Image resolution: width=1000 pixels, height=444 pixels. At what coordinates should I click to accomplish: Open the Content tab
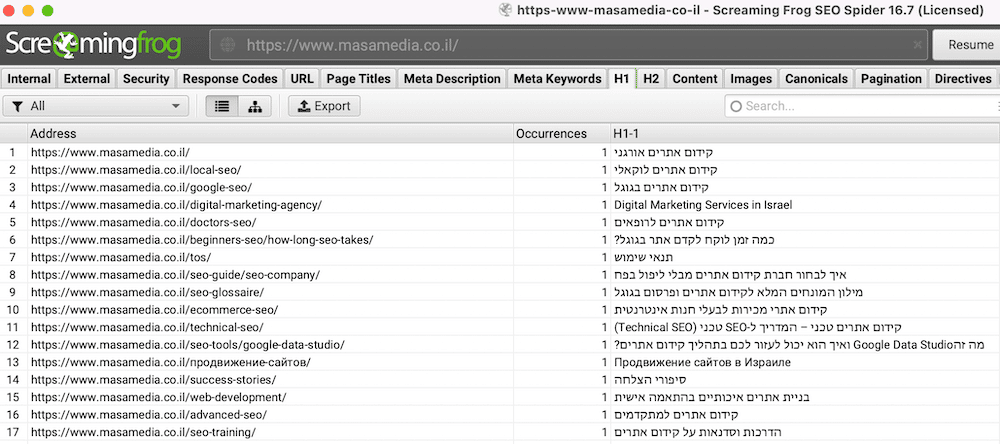coord(695,78)
